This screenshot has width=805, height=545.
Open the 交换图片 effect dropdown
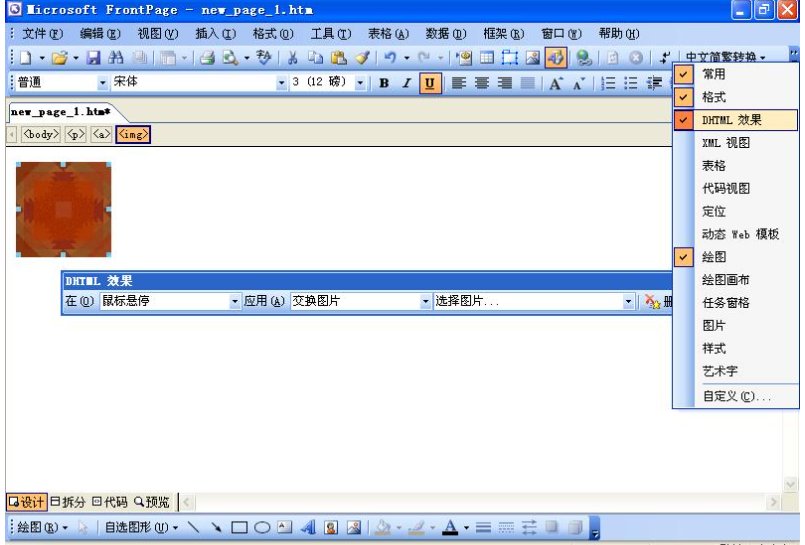[425, 301]
